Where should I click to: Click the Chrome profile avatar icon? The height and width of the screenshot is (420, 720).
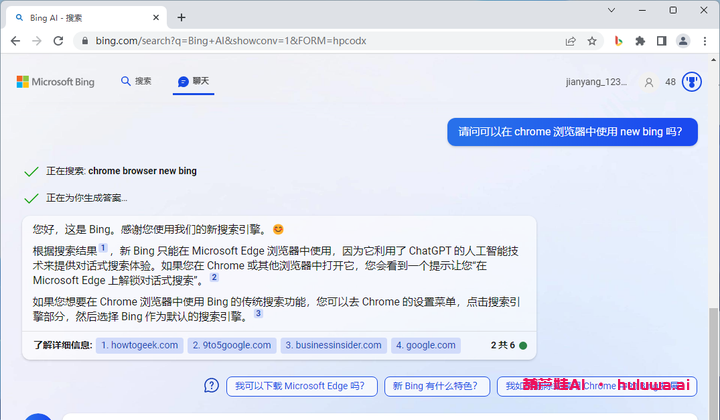point(682,41)
